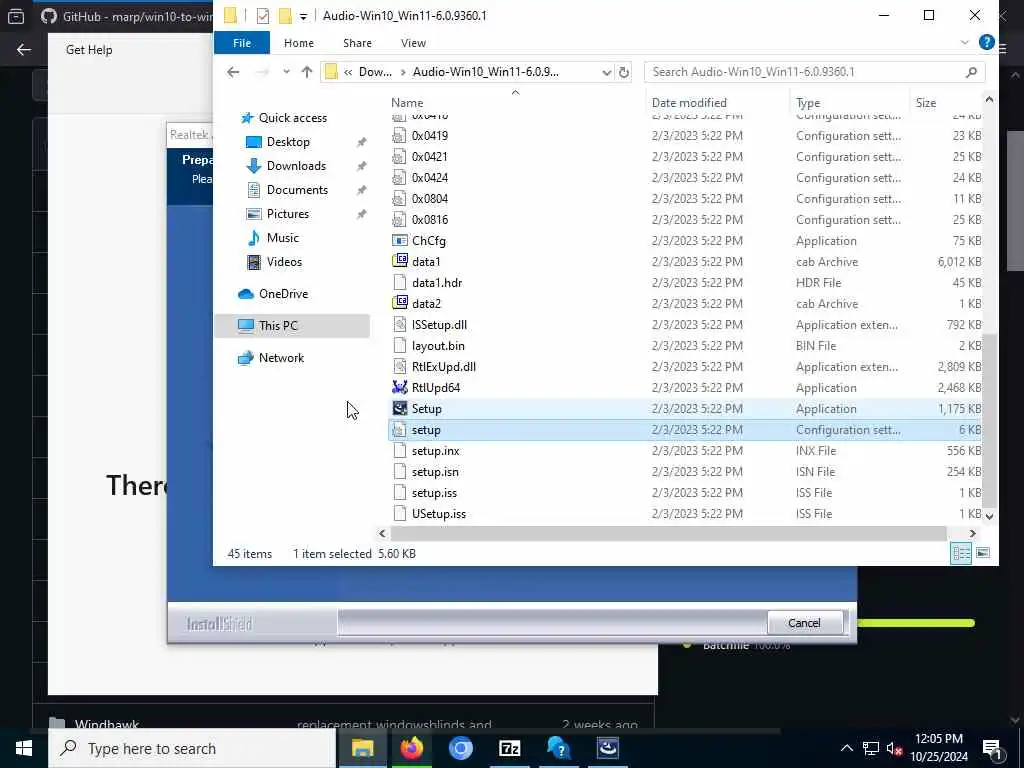The width and height of the screenshot is (1024, 768).
Task: Select OneDrive in navigation pane
Action: (283, 294)
